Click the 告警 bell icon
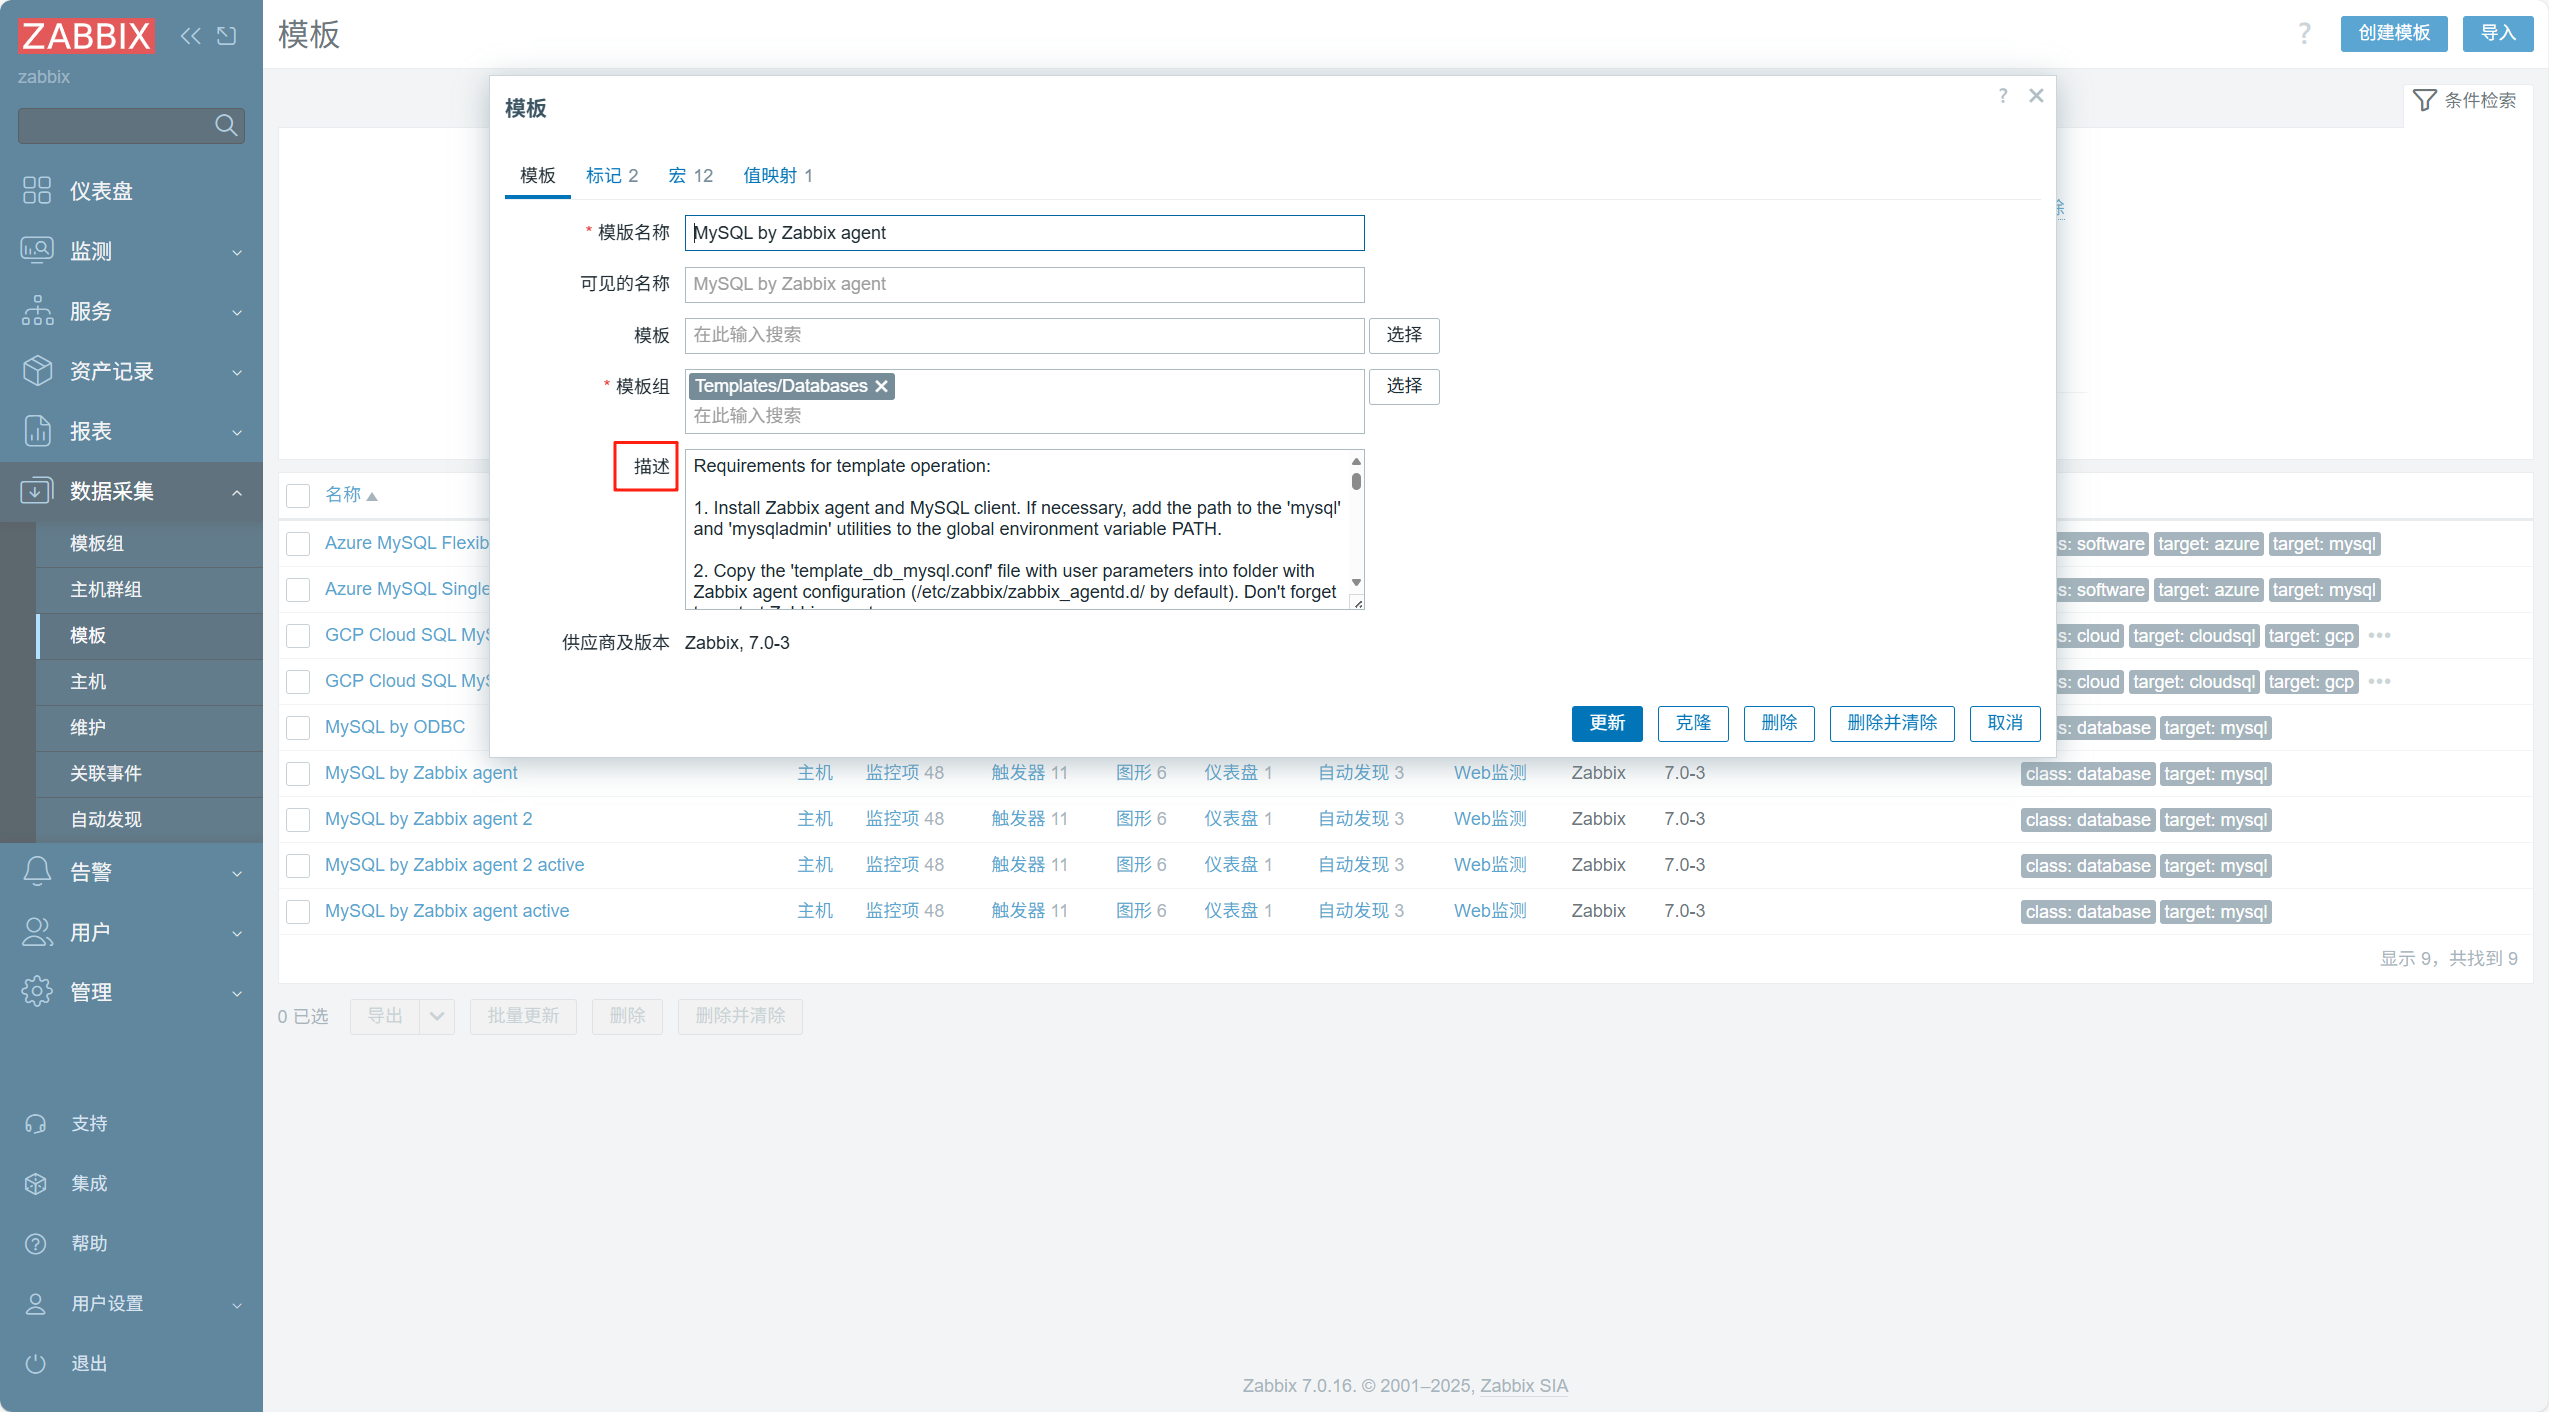The image size is (2549, 1412). pyautogui.click(x=37, y=871)
